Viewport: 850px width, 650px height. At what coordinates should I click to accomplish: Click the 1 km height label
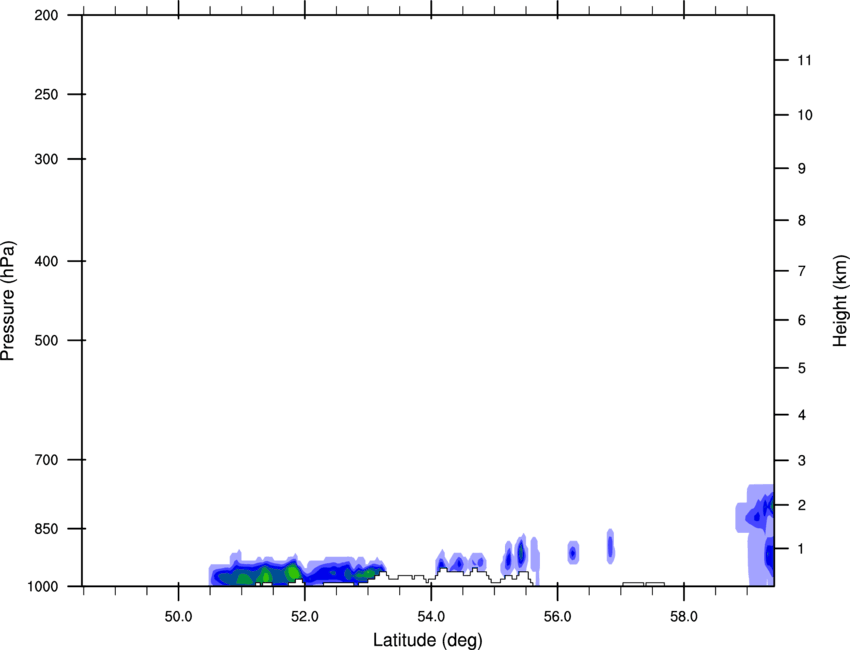tap(801, 549)
